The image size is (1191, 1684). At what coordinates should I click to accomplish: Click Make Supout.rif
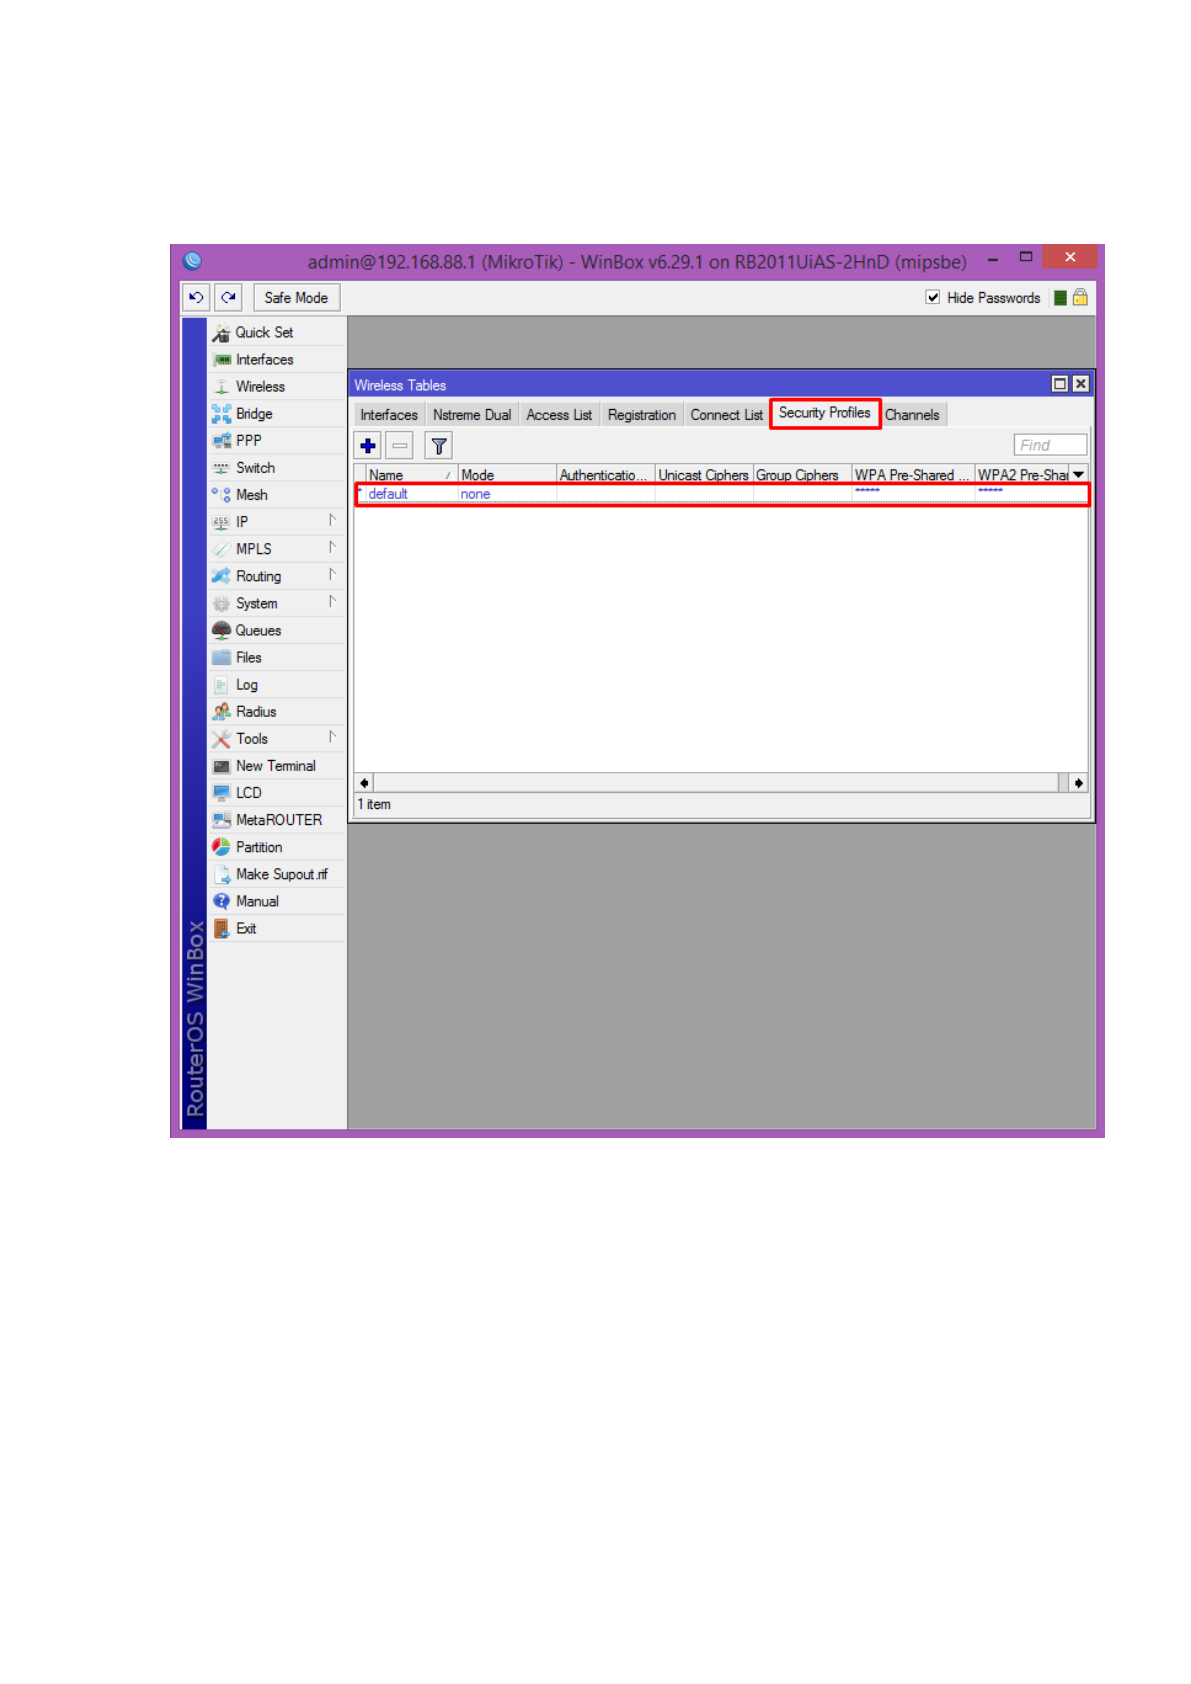click(x=276, y=874)
